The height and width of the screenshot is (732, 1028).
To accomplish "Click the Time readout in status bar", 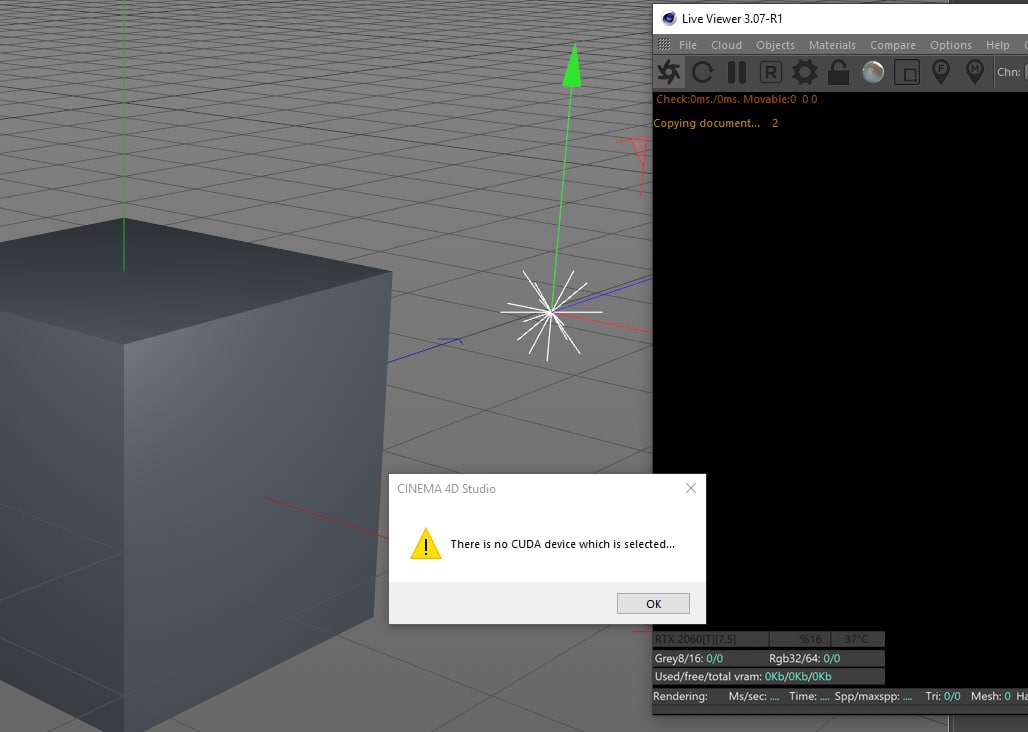I will [809, 696].
